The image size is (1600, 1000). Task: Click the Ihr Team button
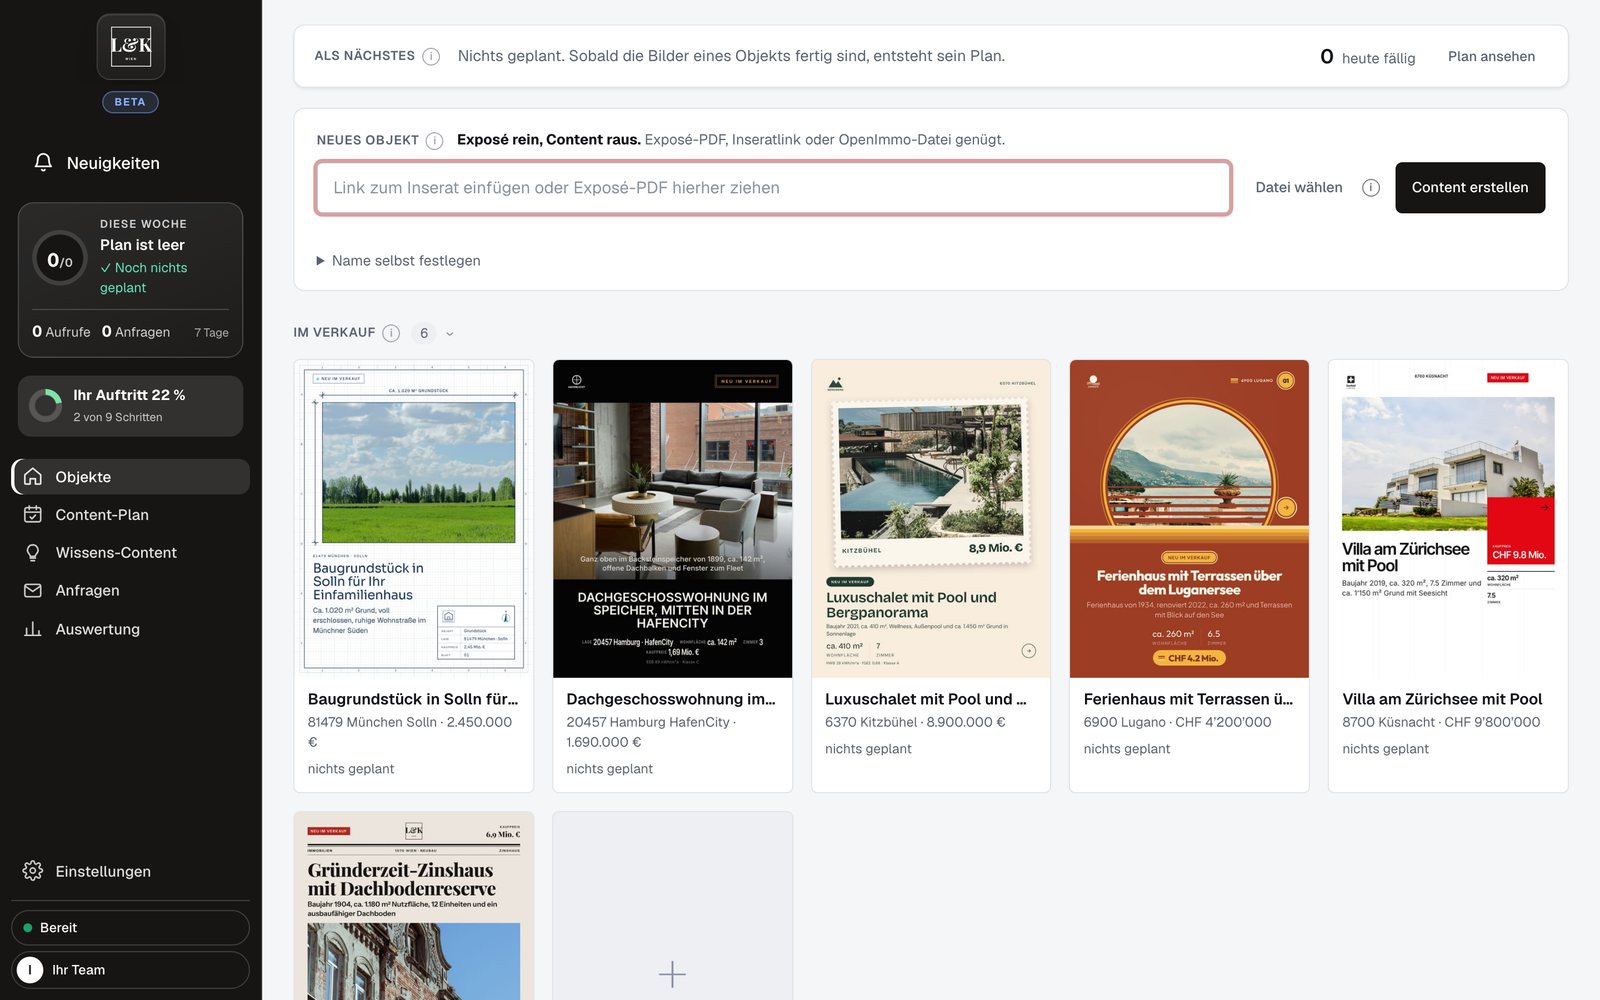tap(131, 970)
